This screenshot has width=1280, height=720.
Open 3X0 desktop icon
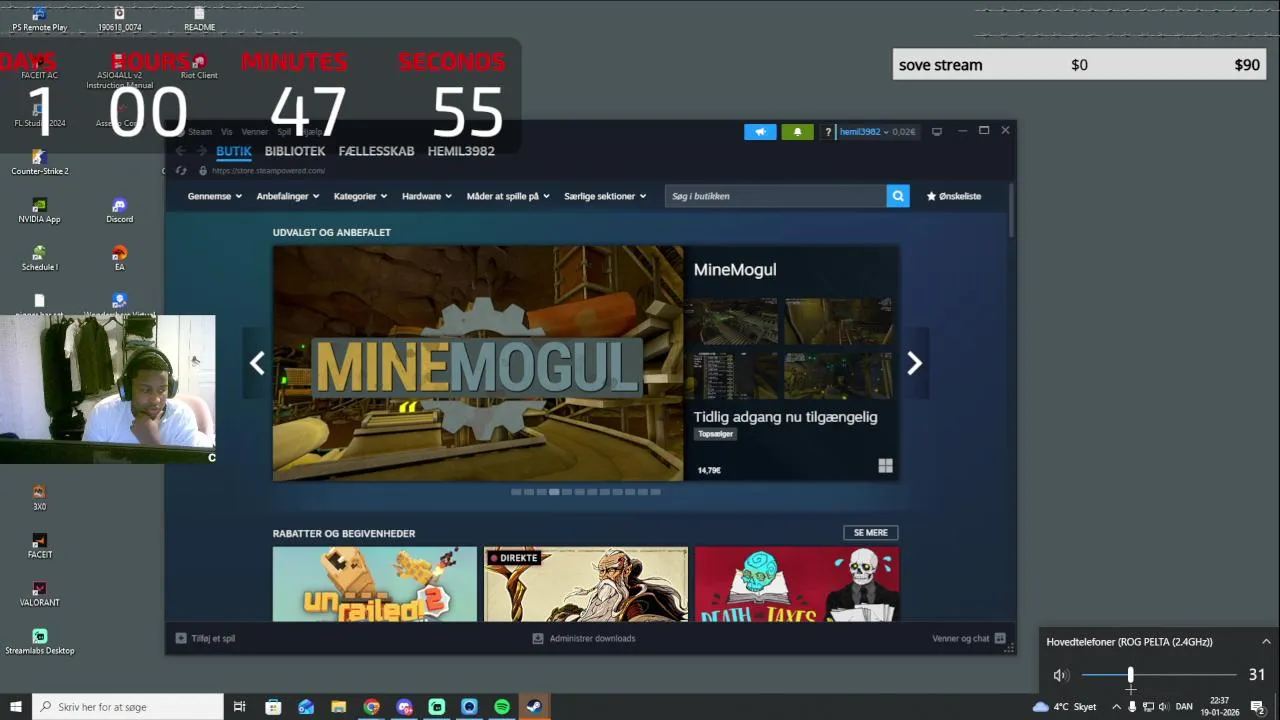tap(39, 497)
